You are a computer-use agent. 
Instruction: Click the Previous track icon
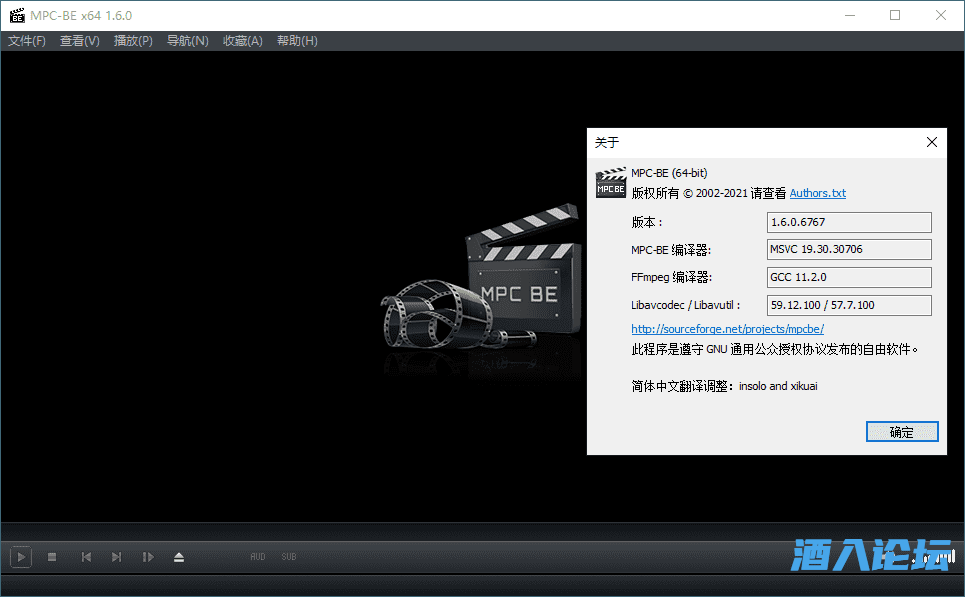[x=86, y=557]
